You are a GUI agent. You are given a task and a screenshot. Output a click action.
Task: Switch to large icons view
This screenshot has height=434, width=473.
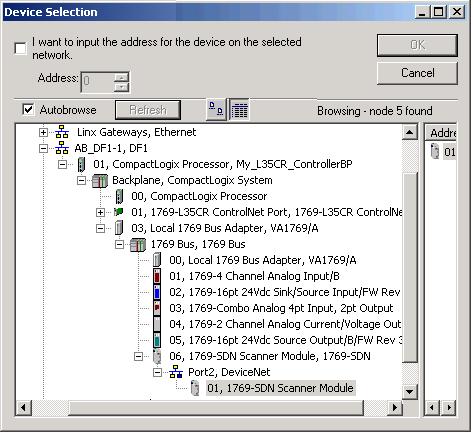[216, 109]
